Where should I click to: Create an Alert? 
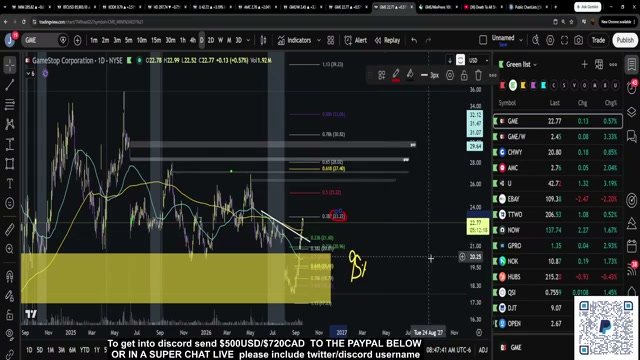[355, 40]
